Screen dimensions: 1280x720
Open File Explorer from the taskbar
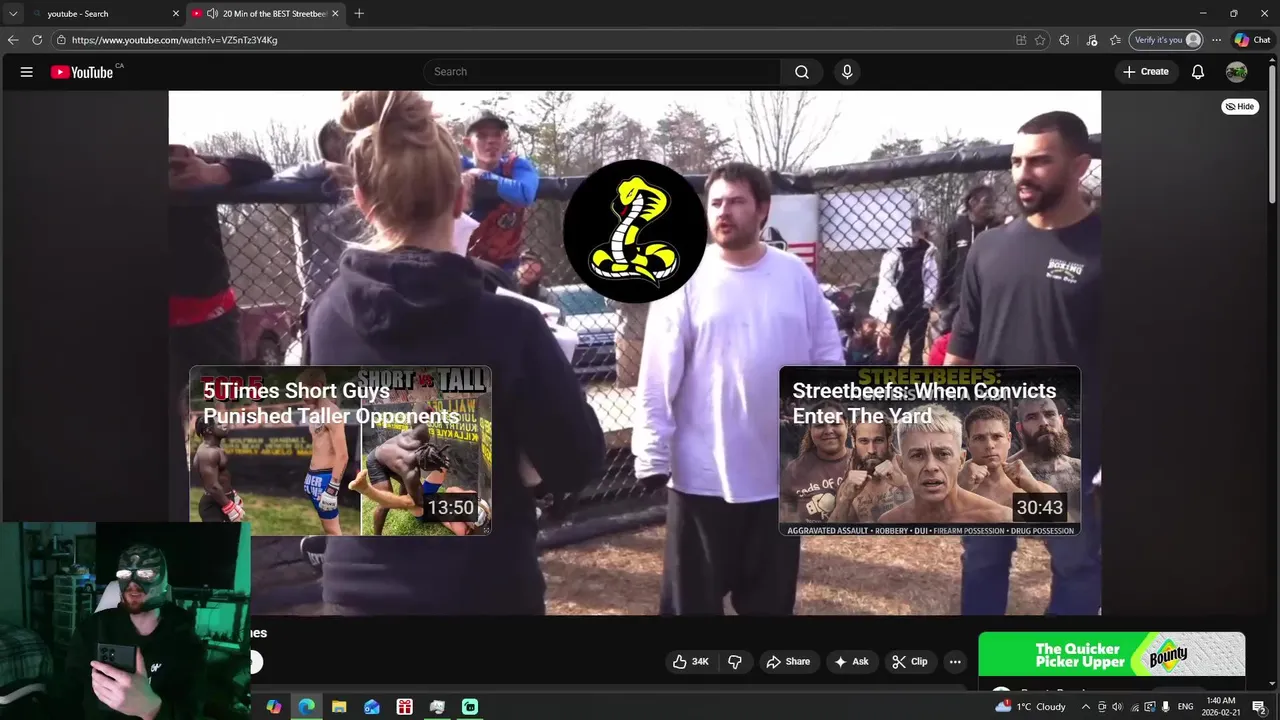[339, 707]
